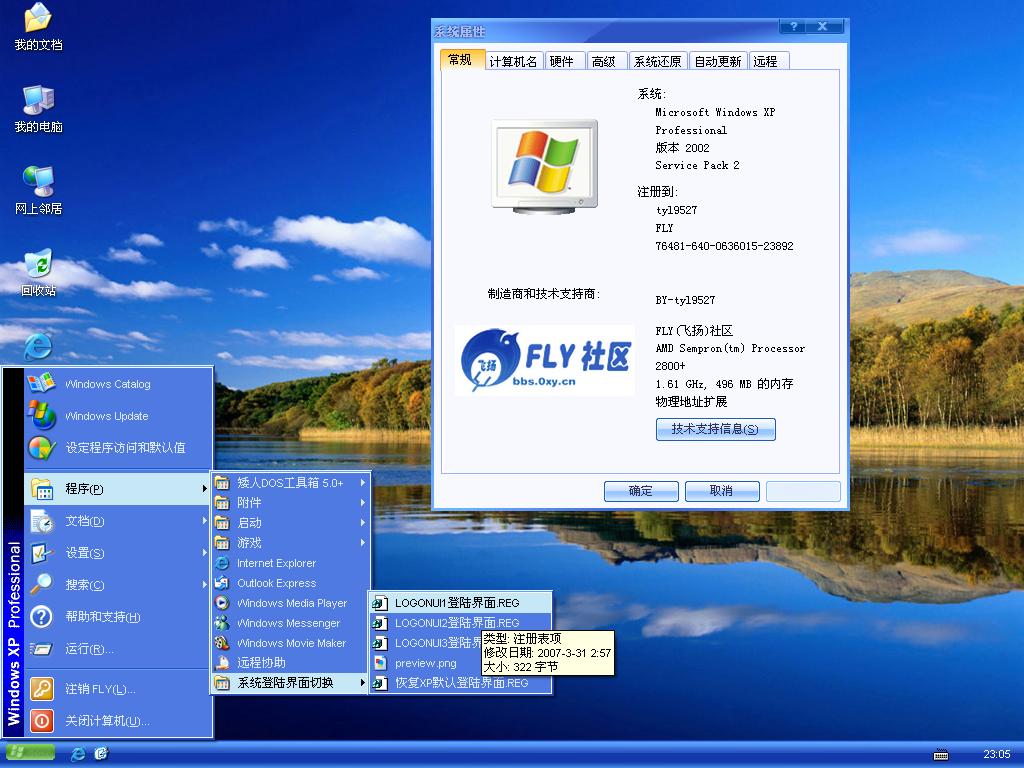Launch the Windows Media Player icon
This screenshot has width=1024, height=768.
pyautogui.click(x=223, y=603)
